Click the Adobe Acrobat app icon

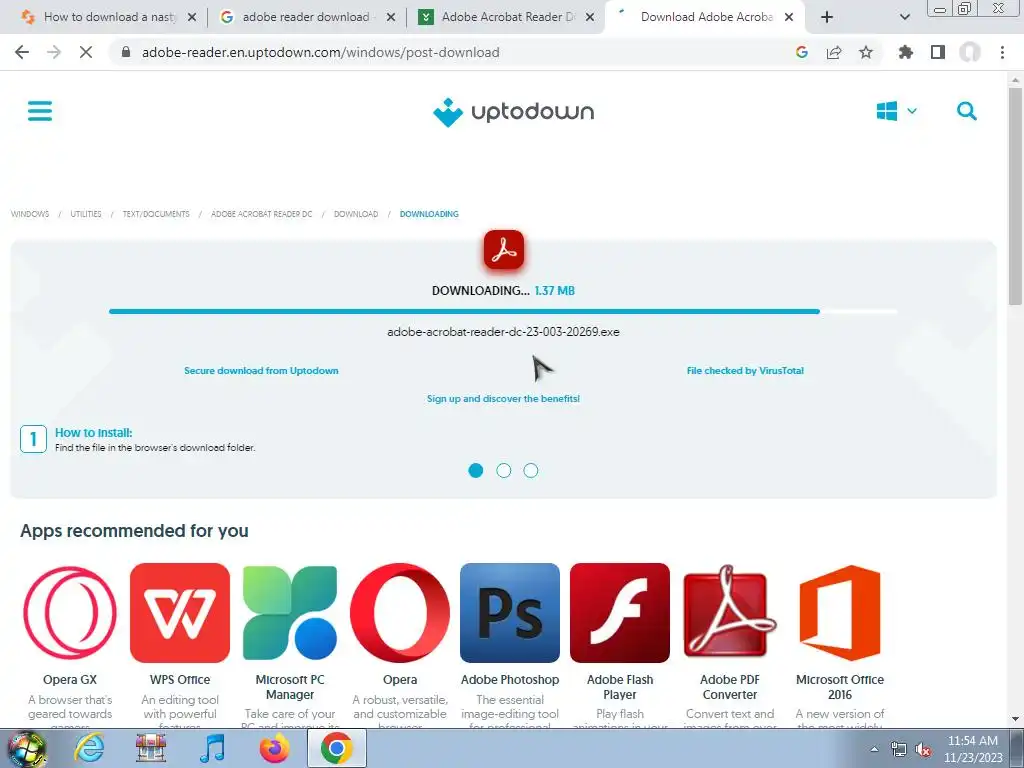click(x=504, y=249)
